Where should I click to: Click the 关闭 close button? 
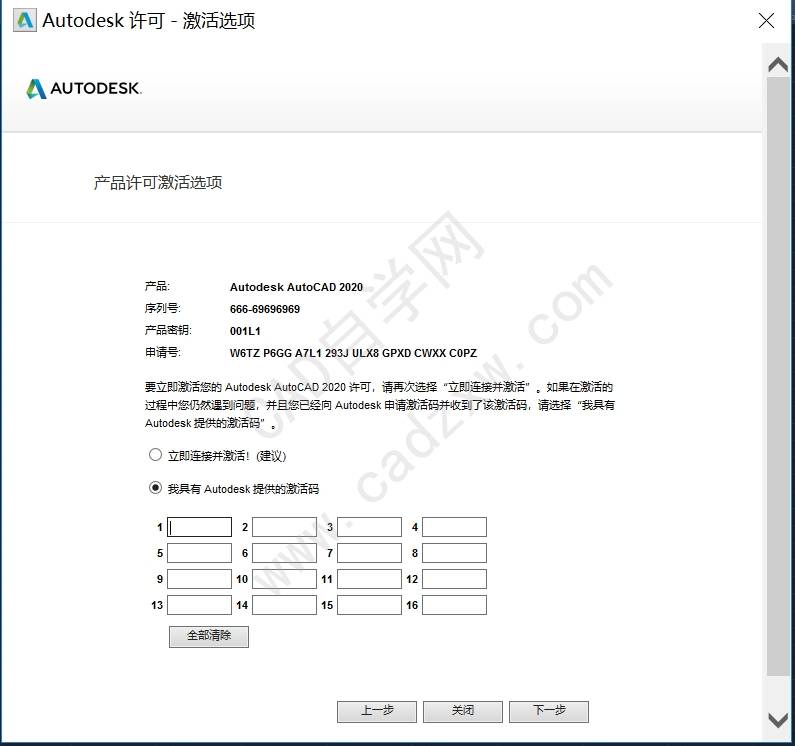point(463,712)
